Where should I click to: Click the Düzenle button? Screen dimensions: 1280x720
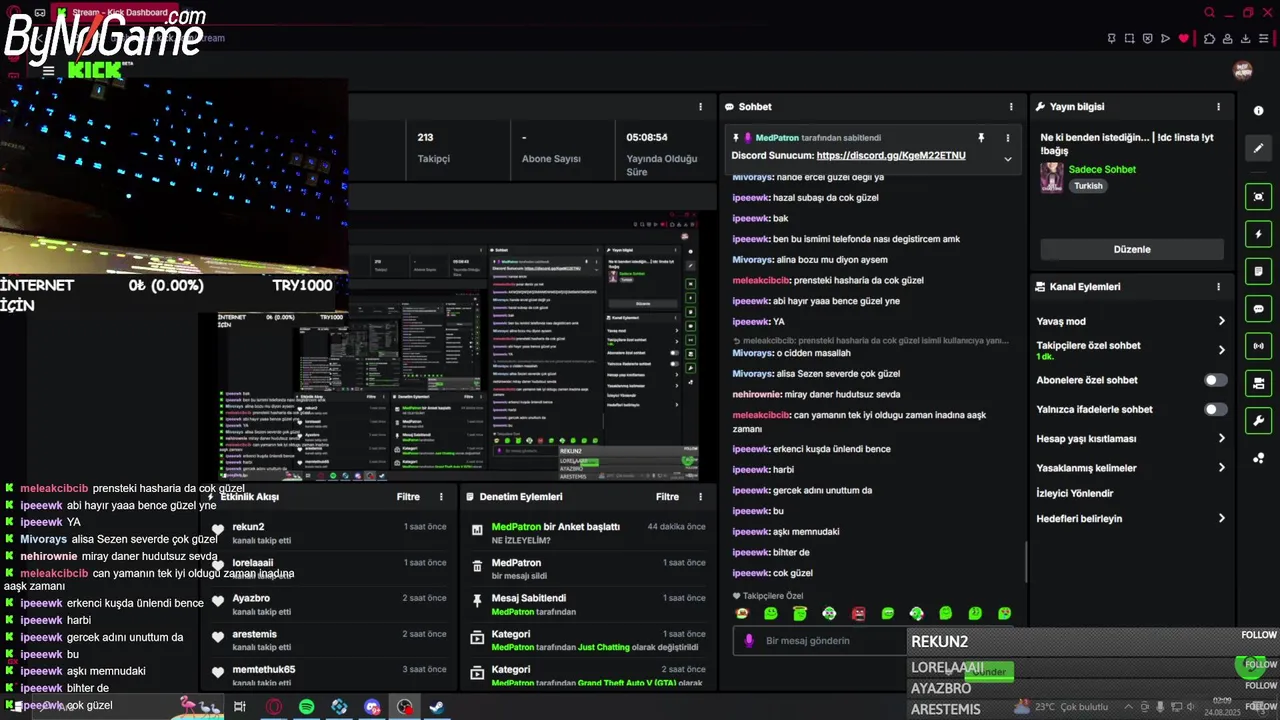click(1132, 249)
